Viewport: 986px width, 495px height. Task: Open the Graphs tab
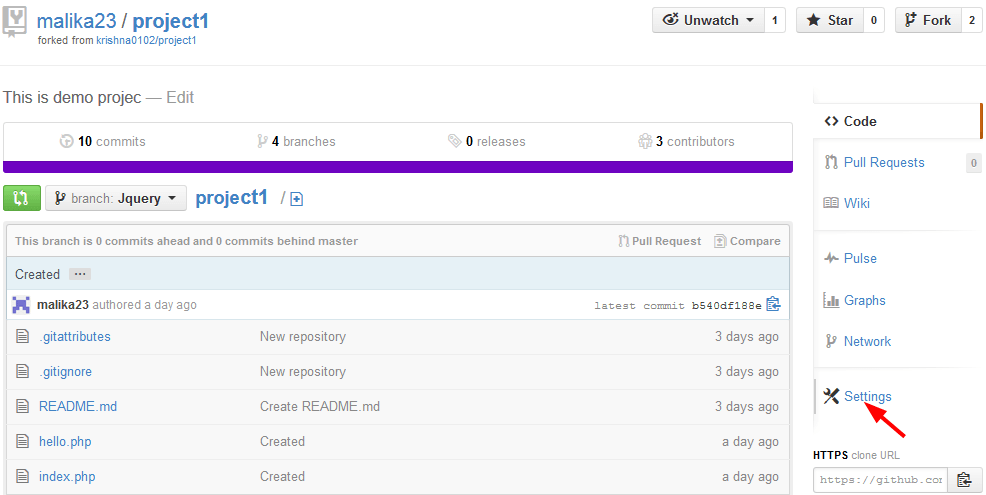[865, 300]
